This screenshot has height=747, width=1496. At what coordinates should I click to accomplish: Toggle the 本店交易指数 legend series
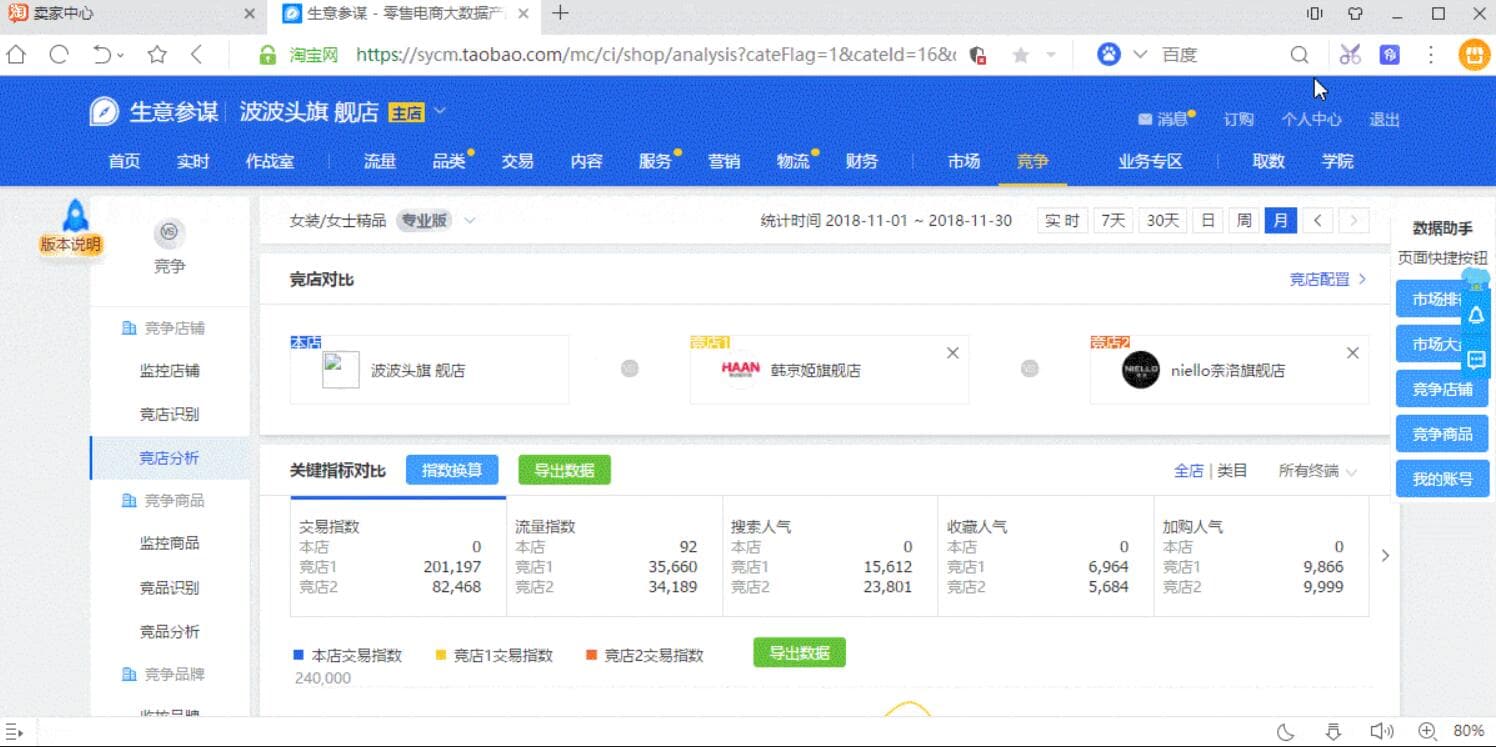pyautogui.click(x=347, y=655)
